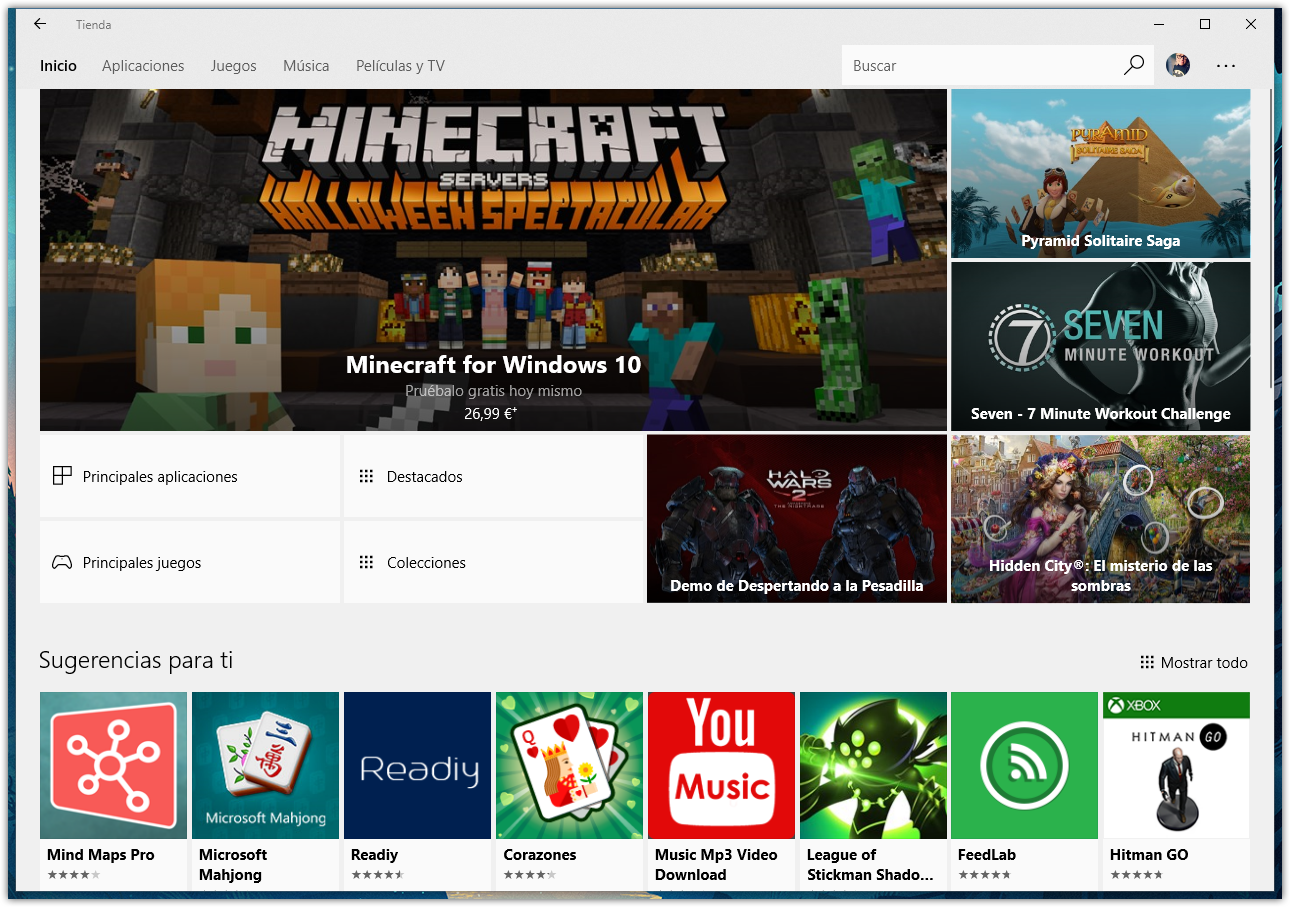Image resolution: width=1290 pixels, height=907 pixels.
Task: Open the Mind Maps Pro app icon
Action: coord(113,765)
